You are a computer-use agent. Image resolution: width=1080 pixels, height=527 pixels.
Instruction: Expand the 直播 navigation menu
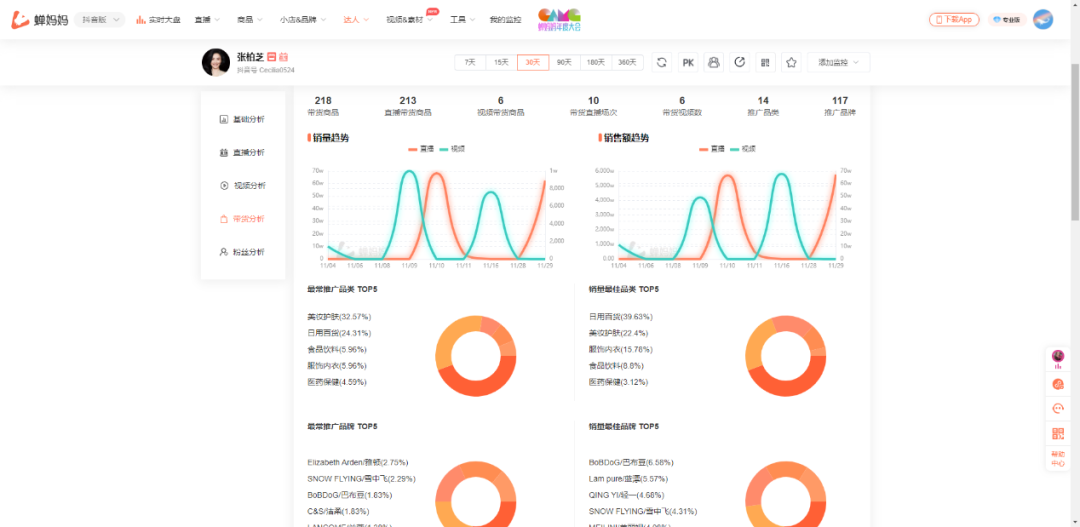[207, 19]
